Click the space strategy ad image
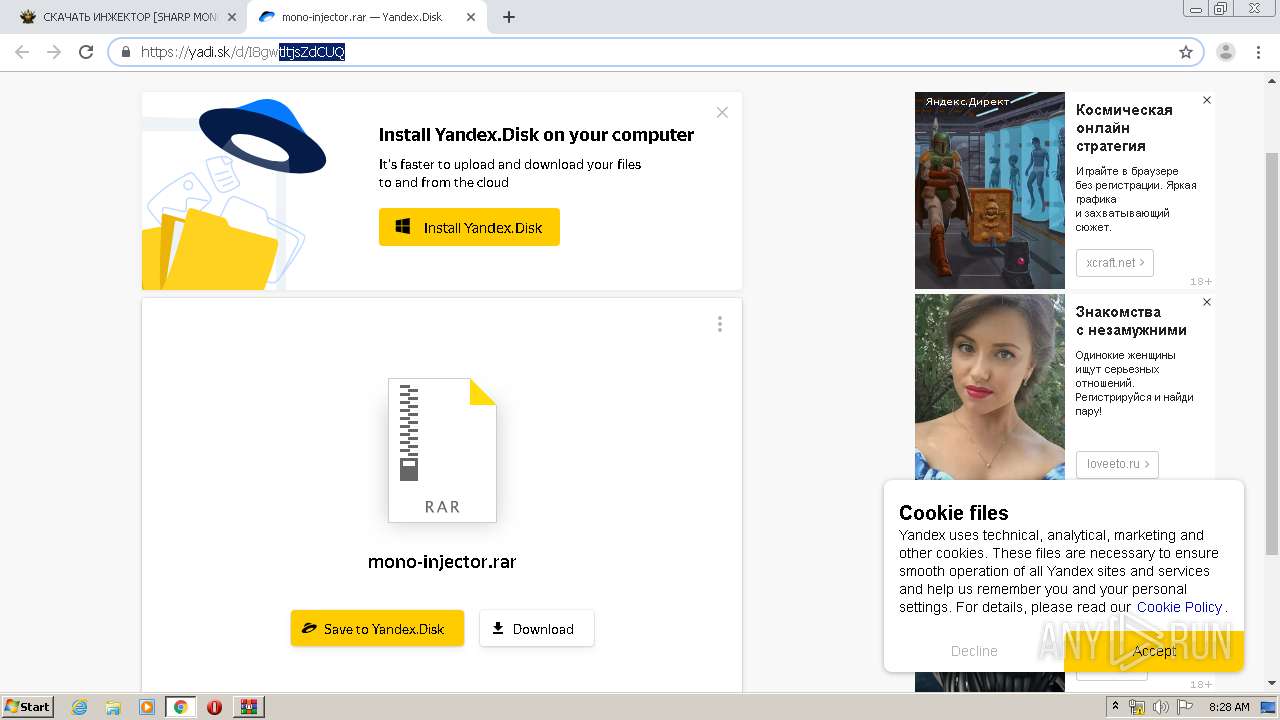The image size is (1280, 720). click(x=990, y=190)
